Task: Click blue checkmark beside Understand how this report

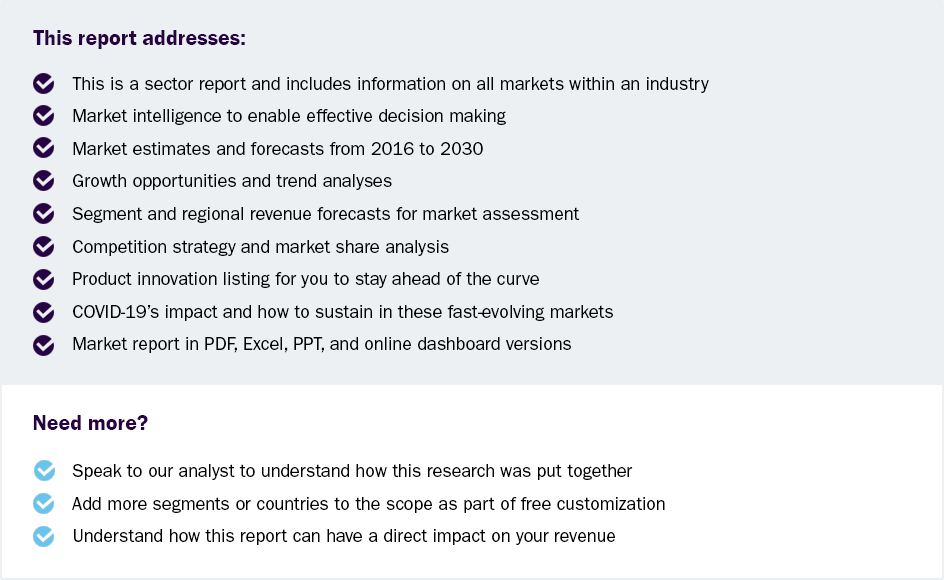Action: click(44, 536)
